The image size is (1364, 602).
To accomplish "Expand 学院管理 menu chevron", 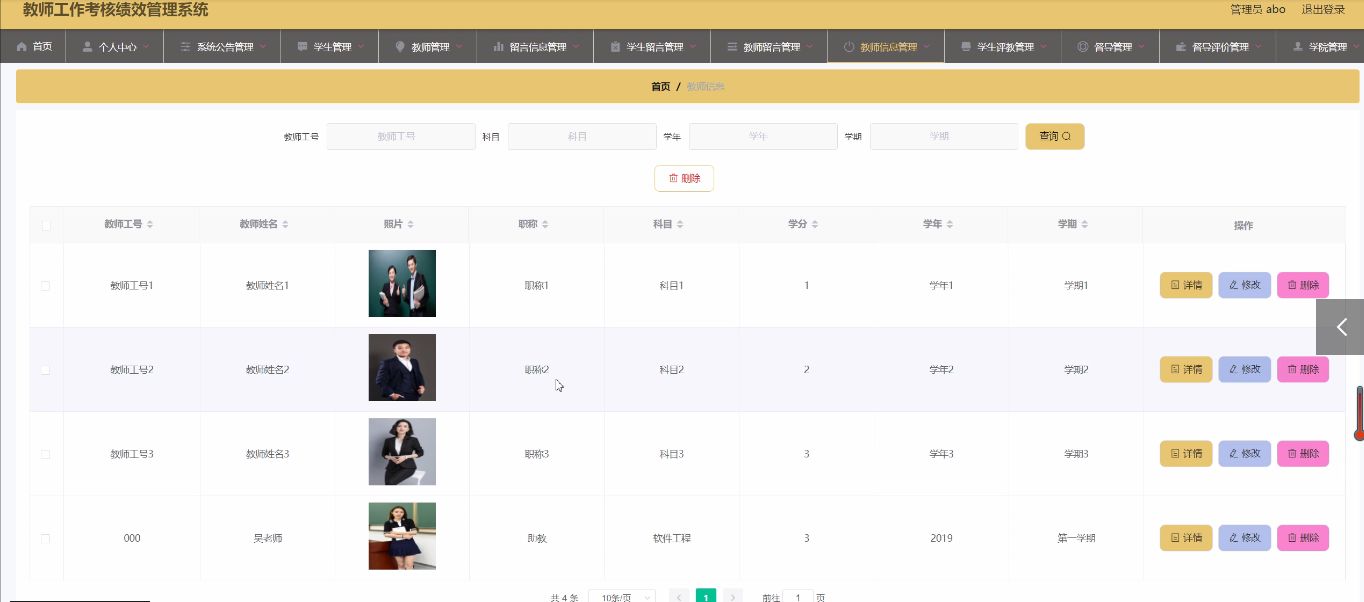I will pos(1356,46).
